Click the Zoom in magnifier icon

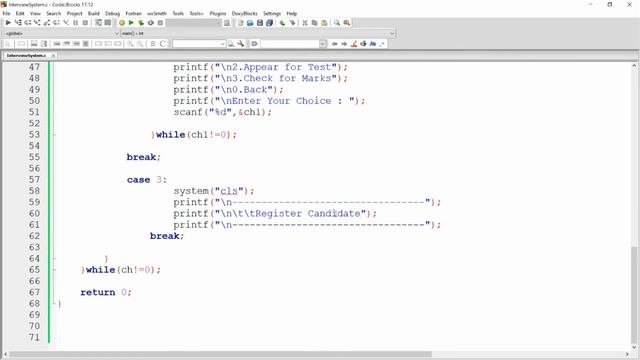click(130, 44)
